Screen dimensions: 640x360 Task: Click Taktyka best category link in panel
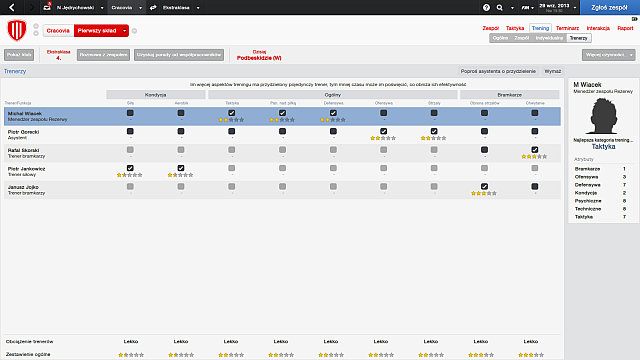tap(603, 147)
